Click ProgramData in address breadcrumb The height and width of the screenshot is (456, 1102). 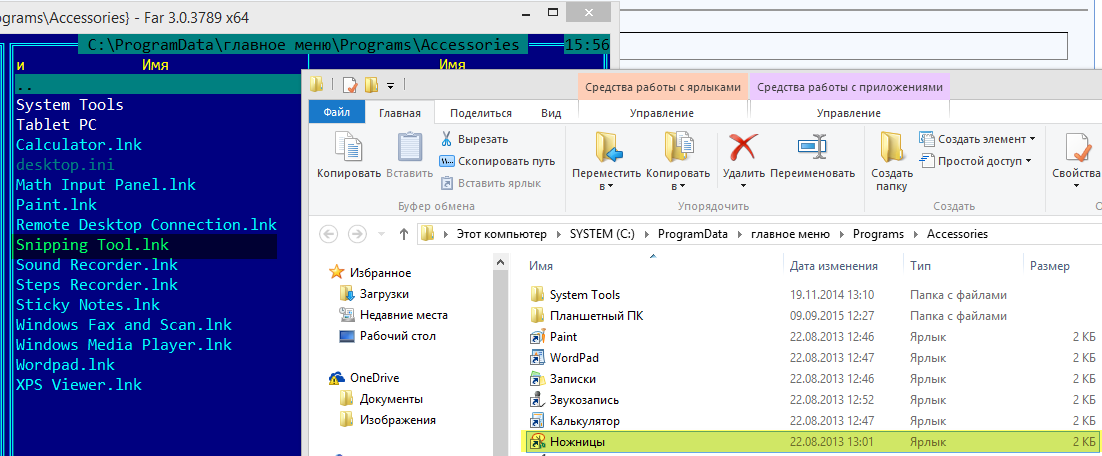[x=692, y=234]
